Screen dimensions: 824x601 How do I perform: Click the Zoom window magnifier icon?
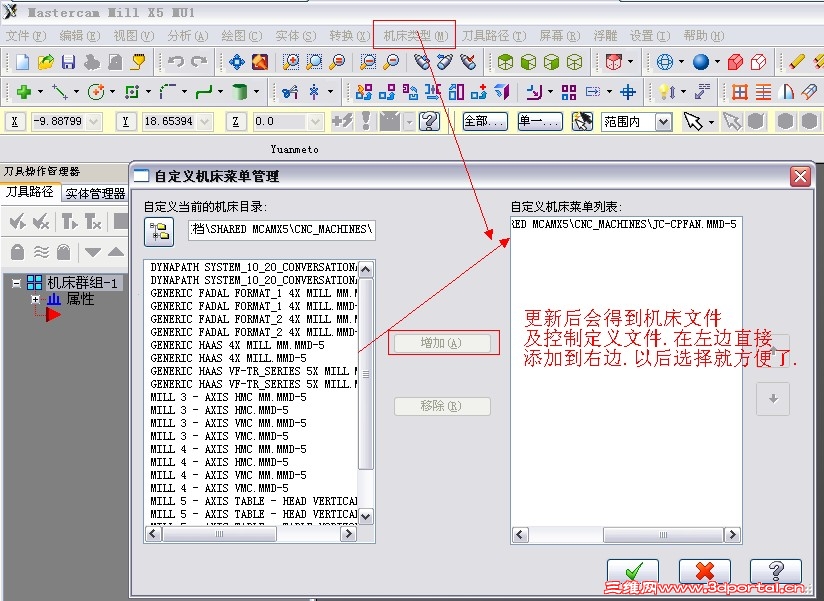[x=291, y=62]
